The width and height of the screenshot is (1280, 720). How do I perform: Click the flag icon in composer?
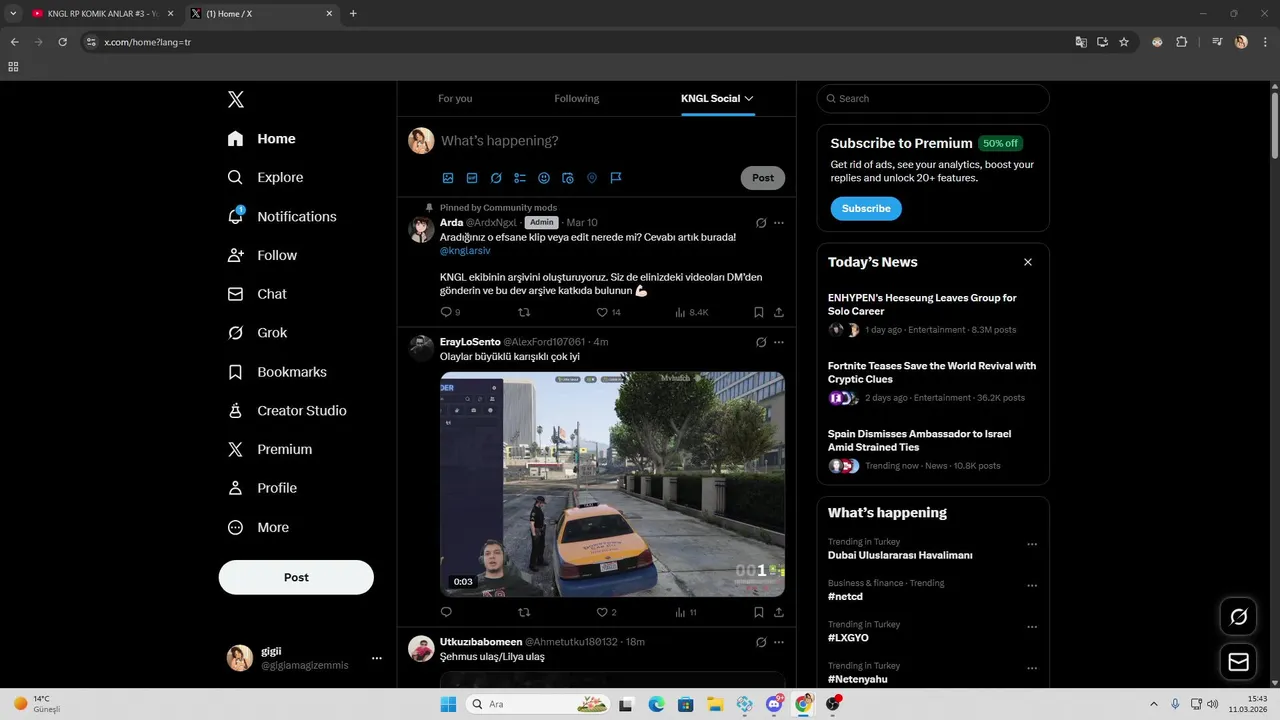point(616,178)
